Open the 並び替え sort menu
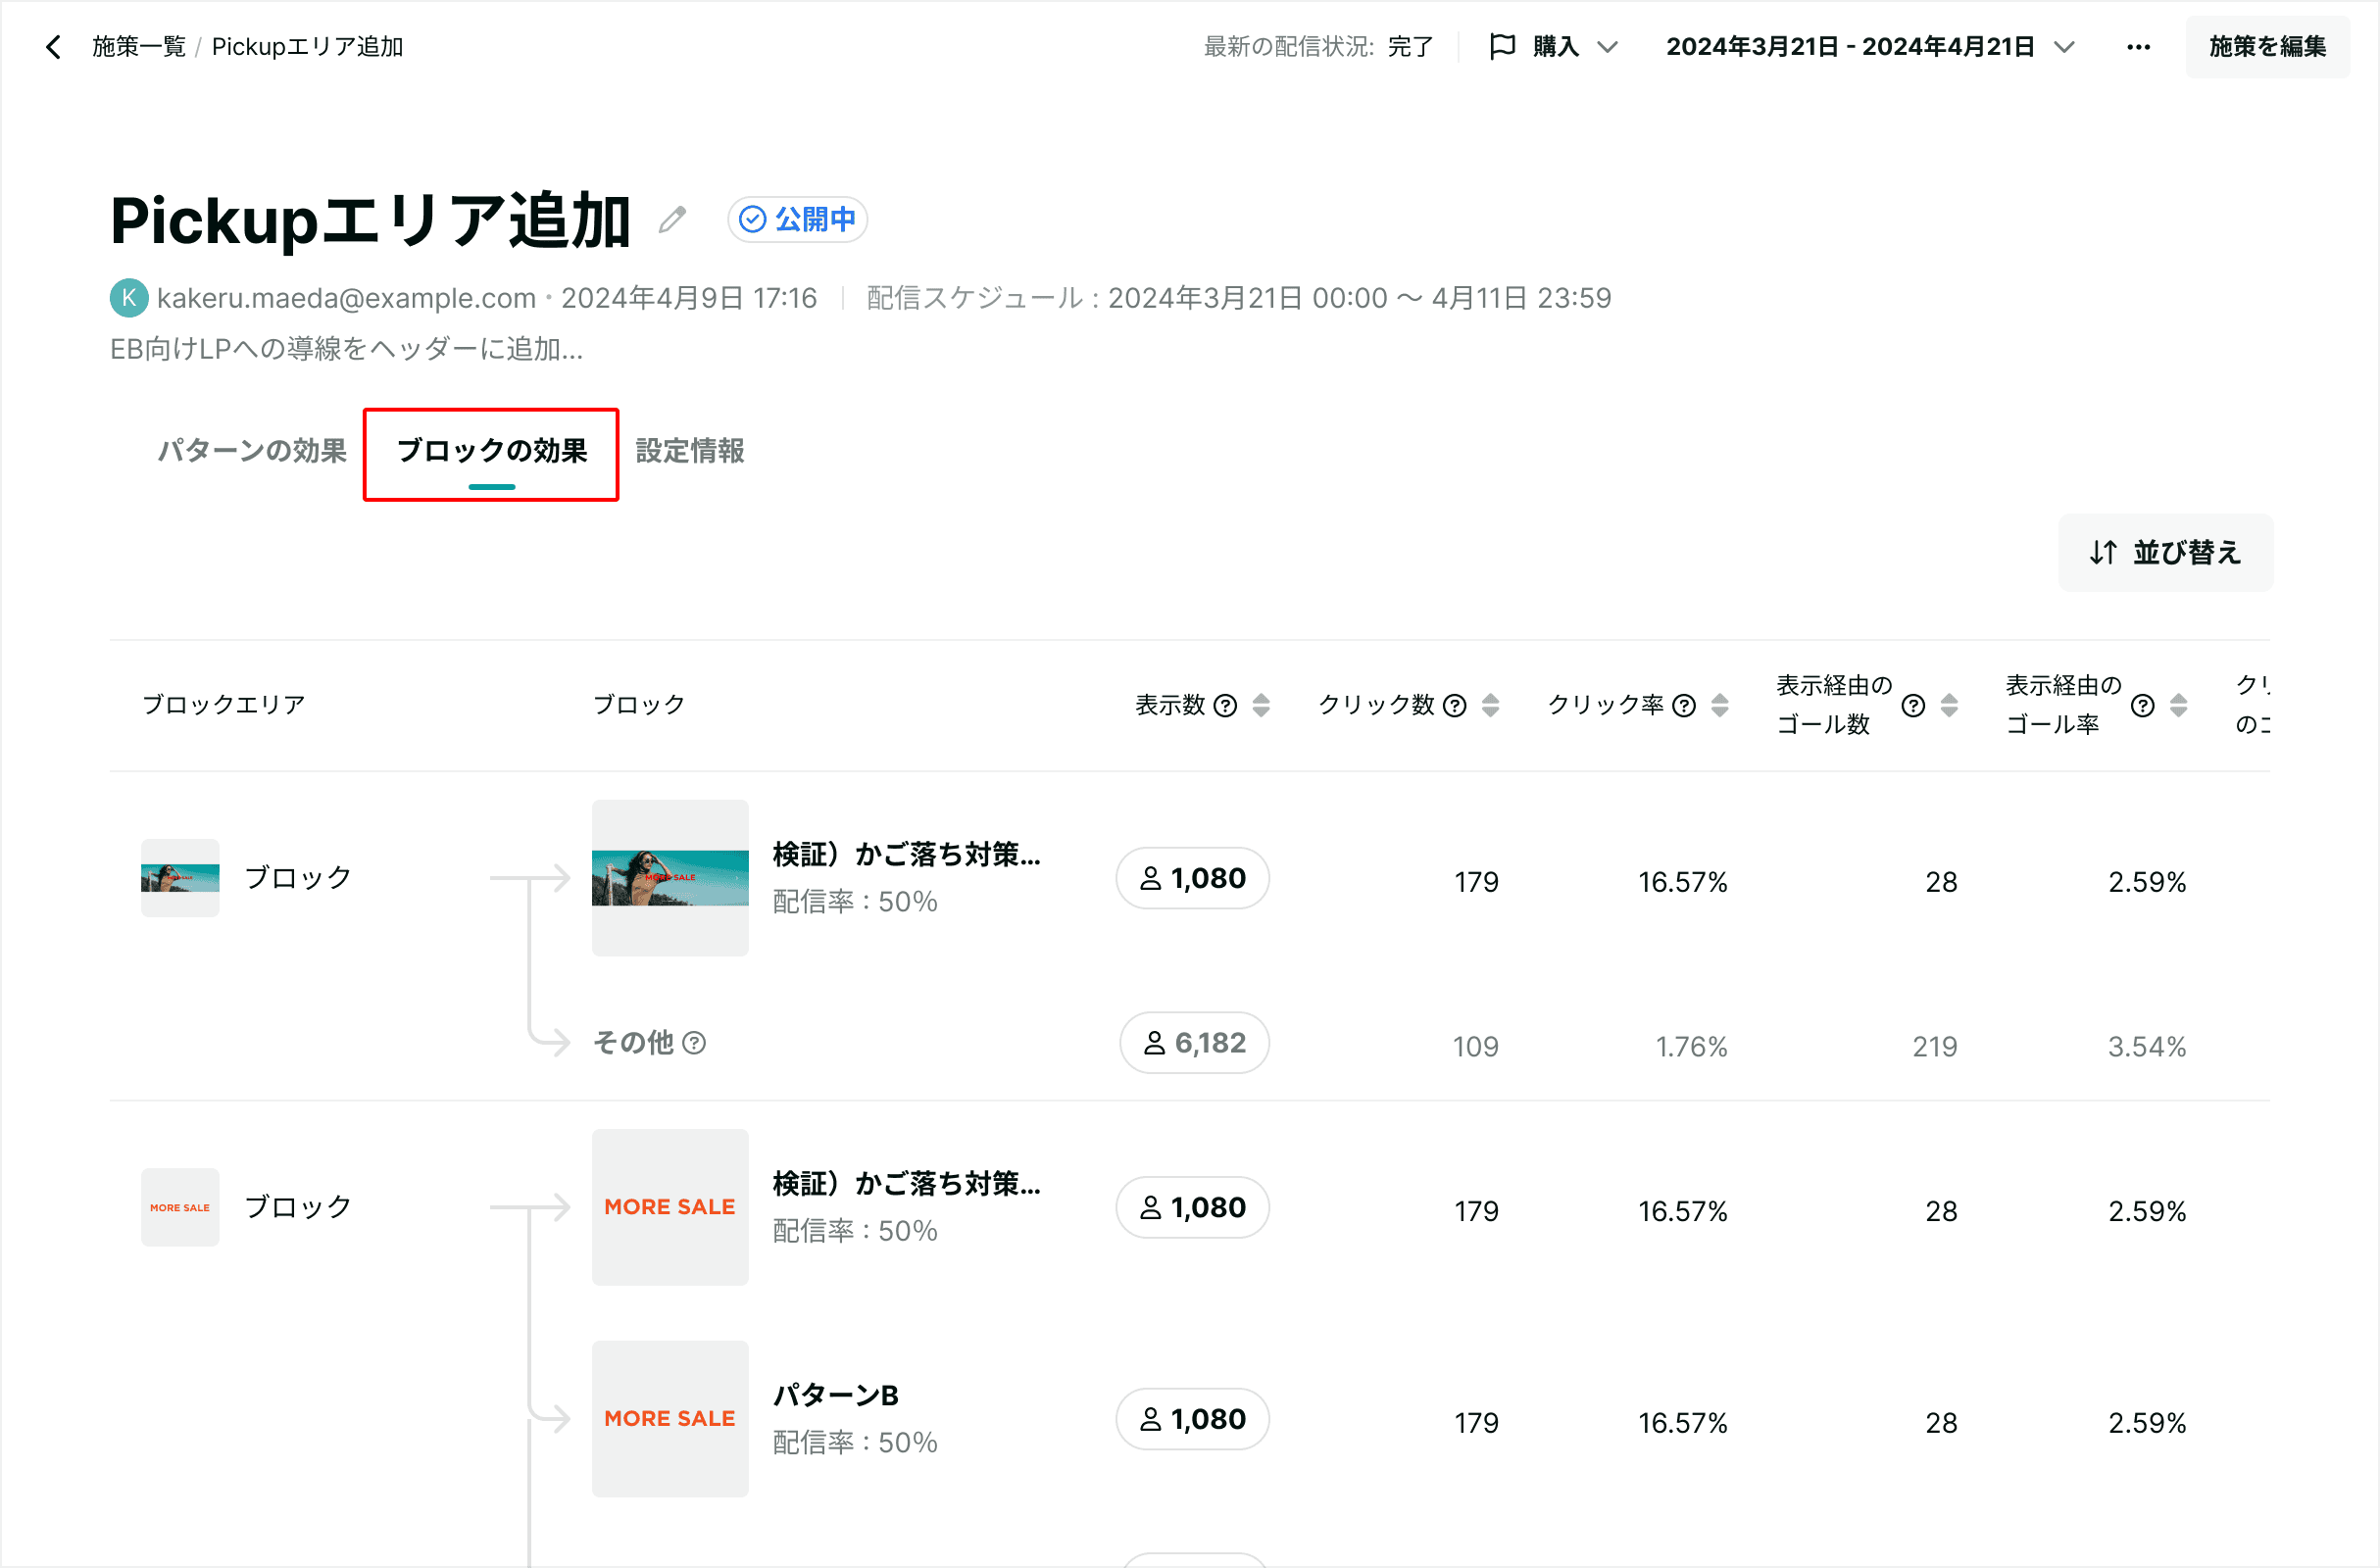The height and width of the screenshot is (1568, 2380). 2165,553
